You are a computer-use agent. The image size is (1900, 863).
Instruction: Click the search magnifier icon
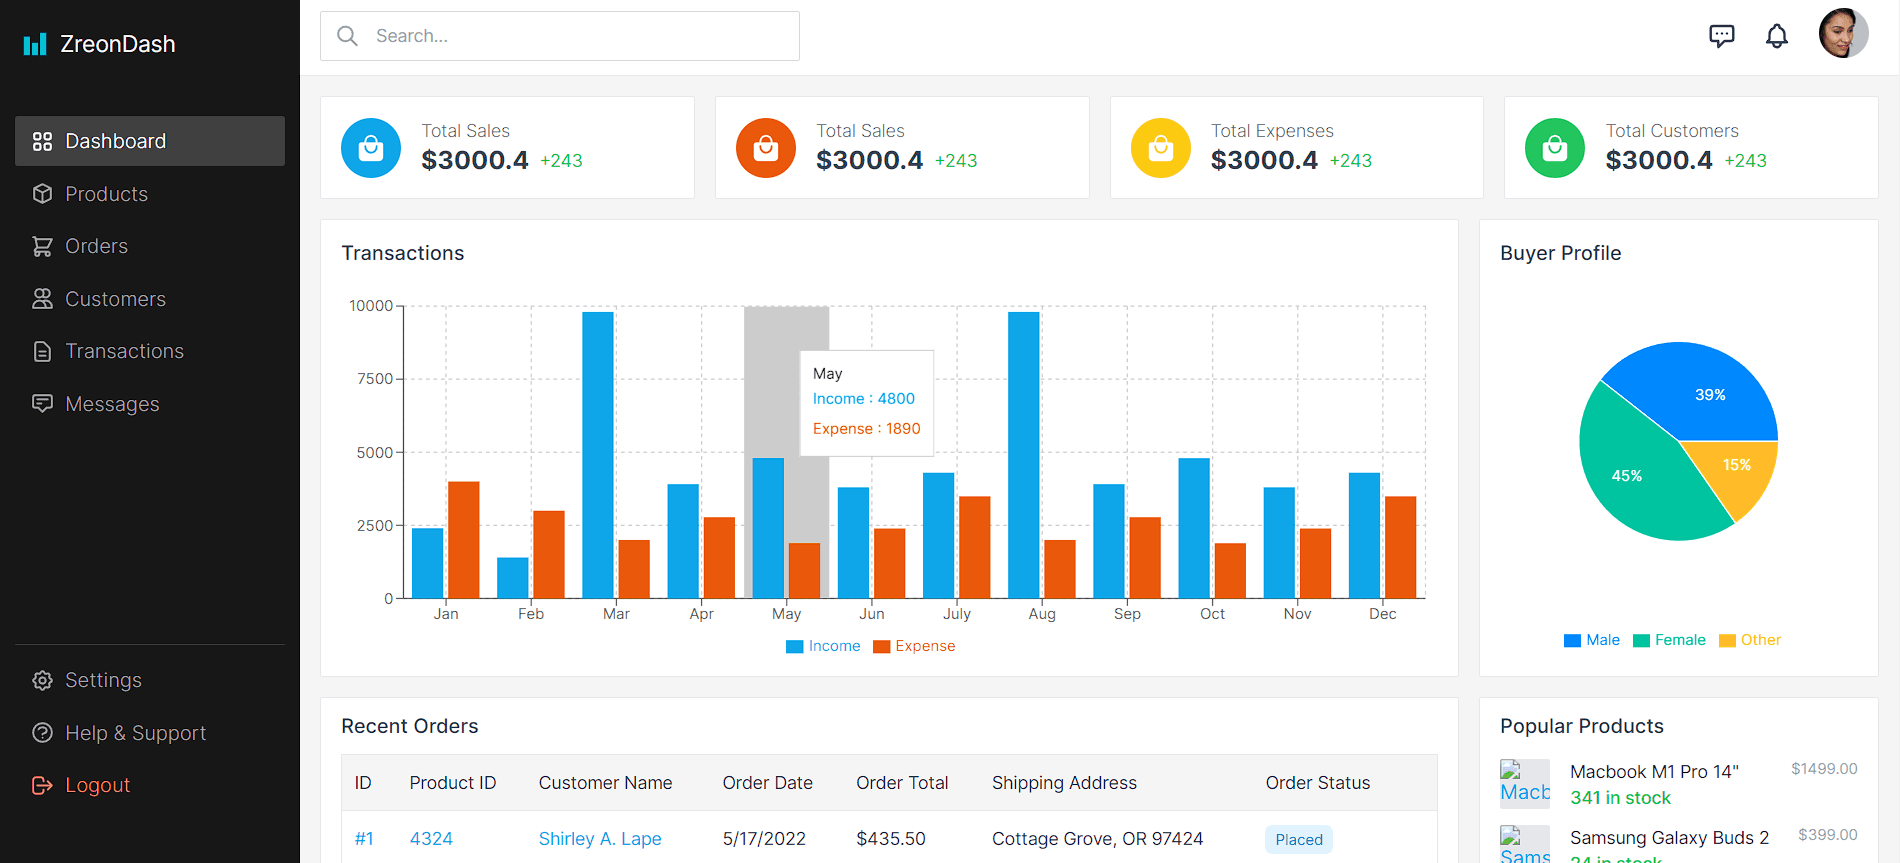[347, 36]
